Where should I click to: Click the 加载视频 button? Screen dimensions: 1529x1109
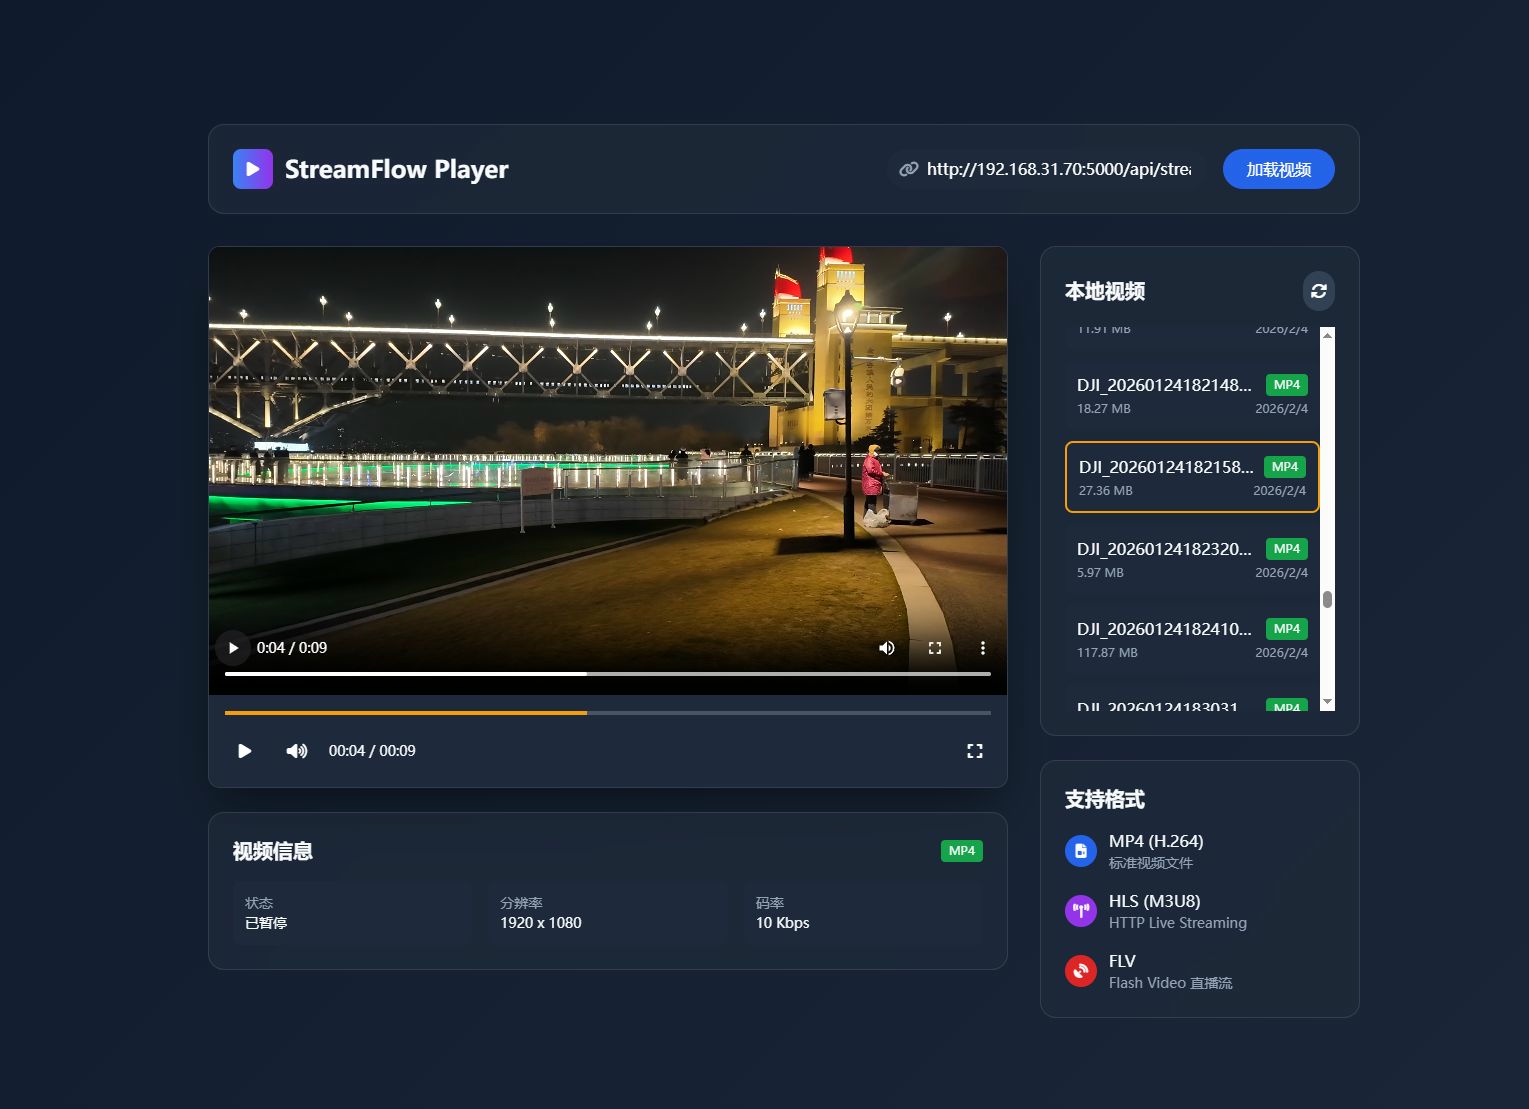[1278, 169]
